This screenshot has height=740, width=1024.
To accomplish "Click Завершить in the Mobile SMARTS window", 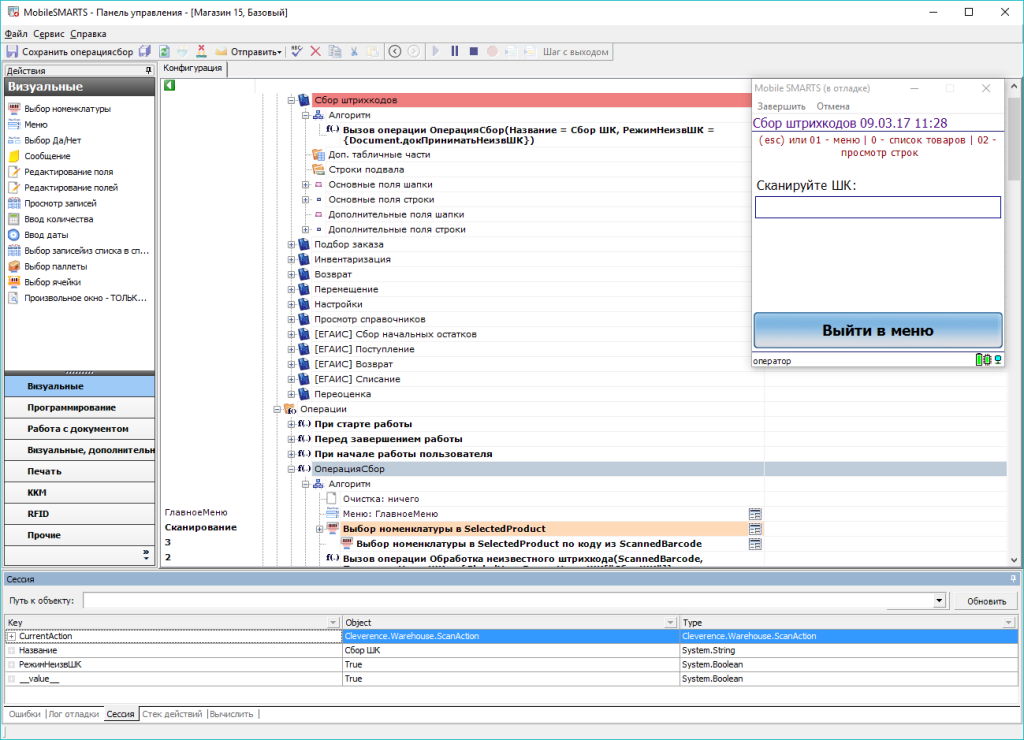I will (x=781, y=106).
